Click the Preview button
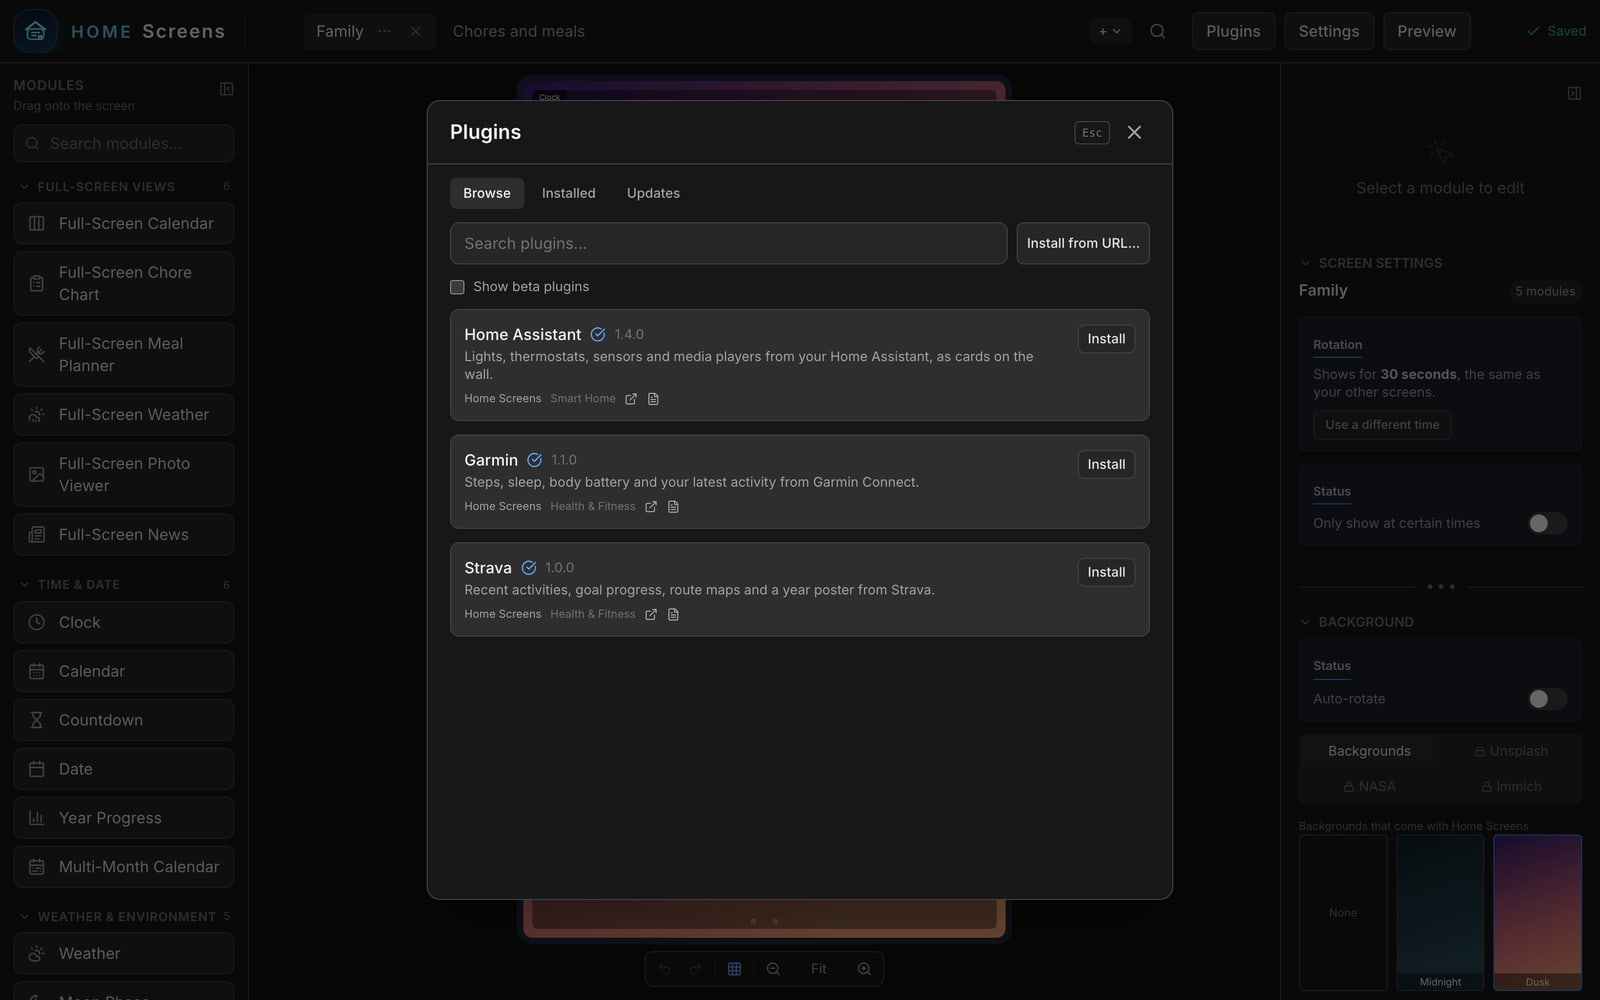Viewport: 1600px width, 1000px height. pyautogui.click(x=1427, y=31)
